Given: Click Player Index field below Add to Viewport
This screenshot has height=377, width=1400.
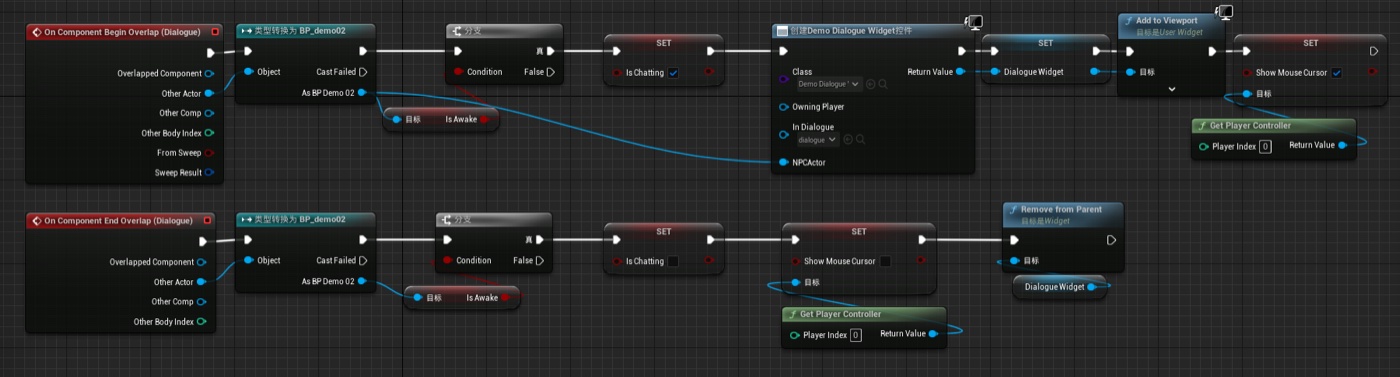Looking at the screenshot, I should coord(1264,146).
